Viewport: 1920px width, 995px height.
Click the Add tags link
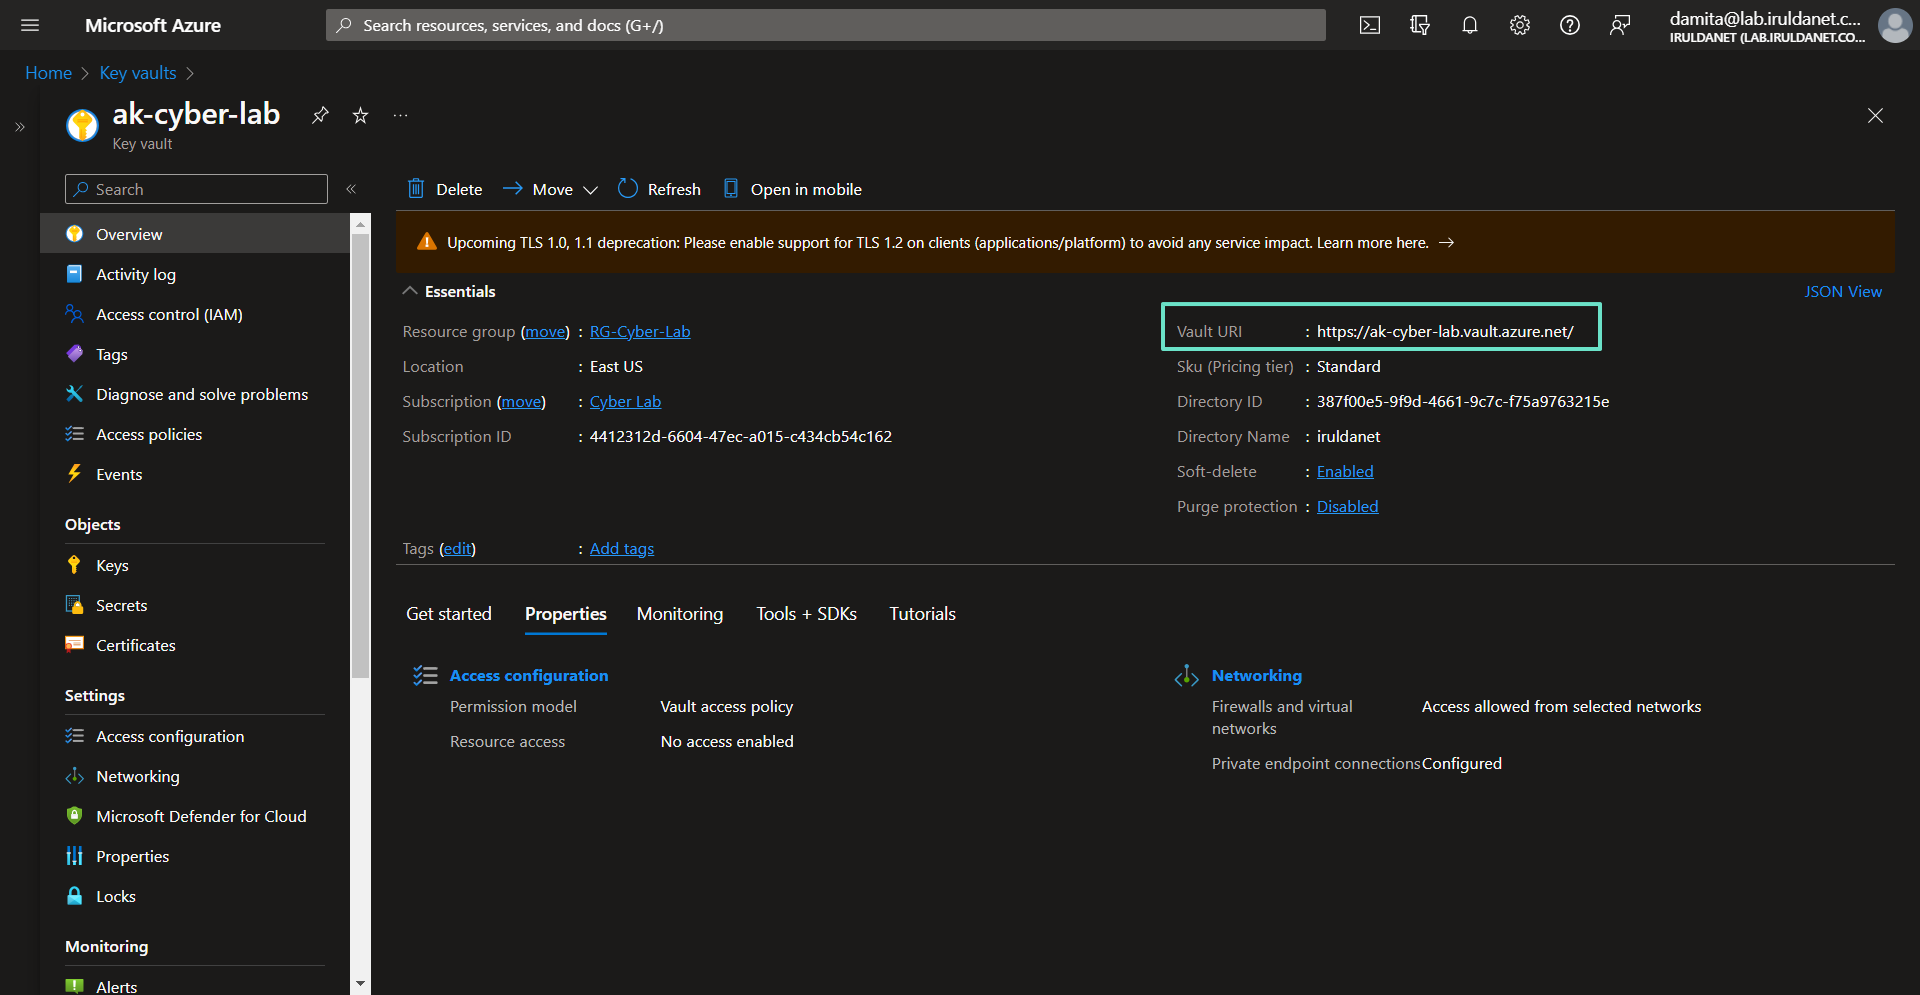tap(622, 549)
